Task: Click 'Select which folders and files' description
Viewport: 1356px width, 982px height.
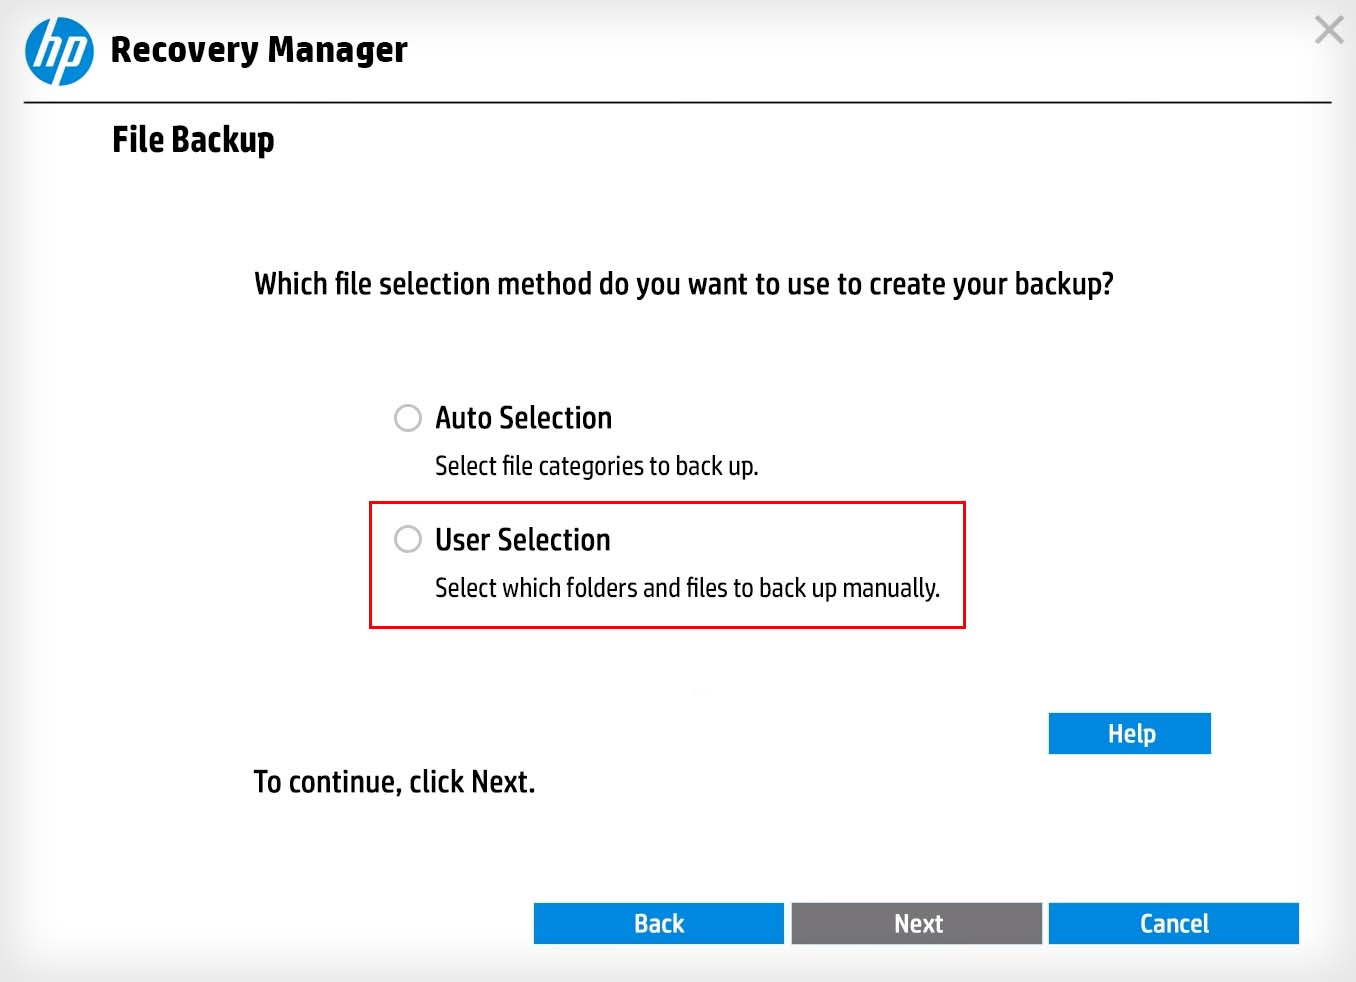Action: 688,588
